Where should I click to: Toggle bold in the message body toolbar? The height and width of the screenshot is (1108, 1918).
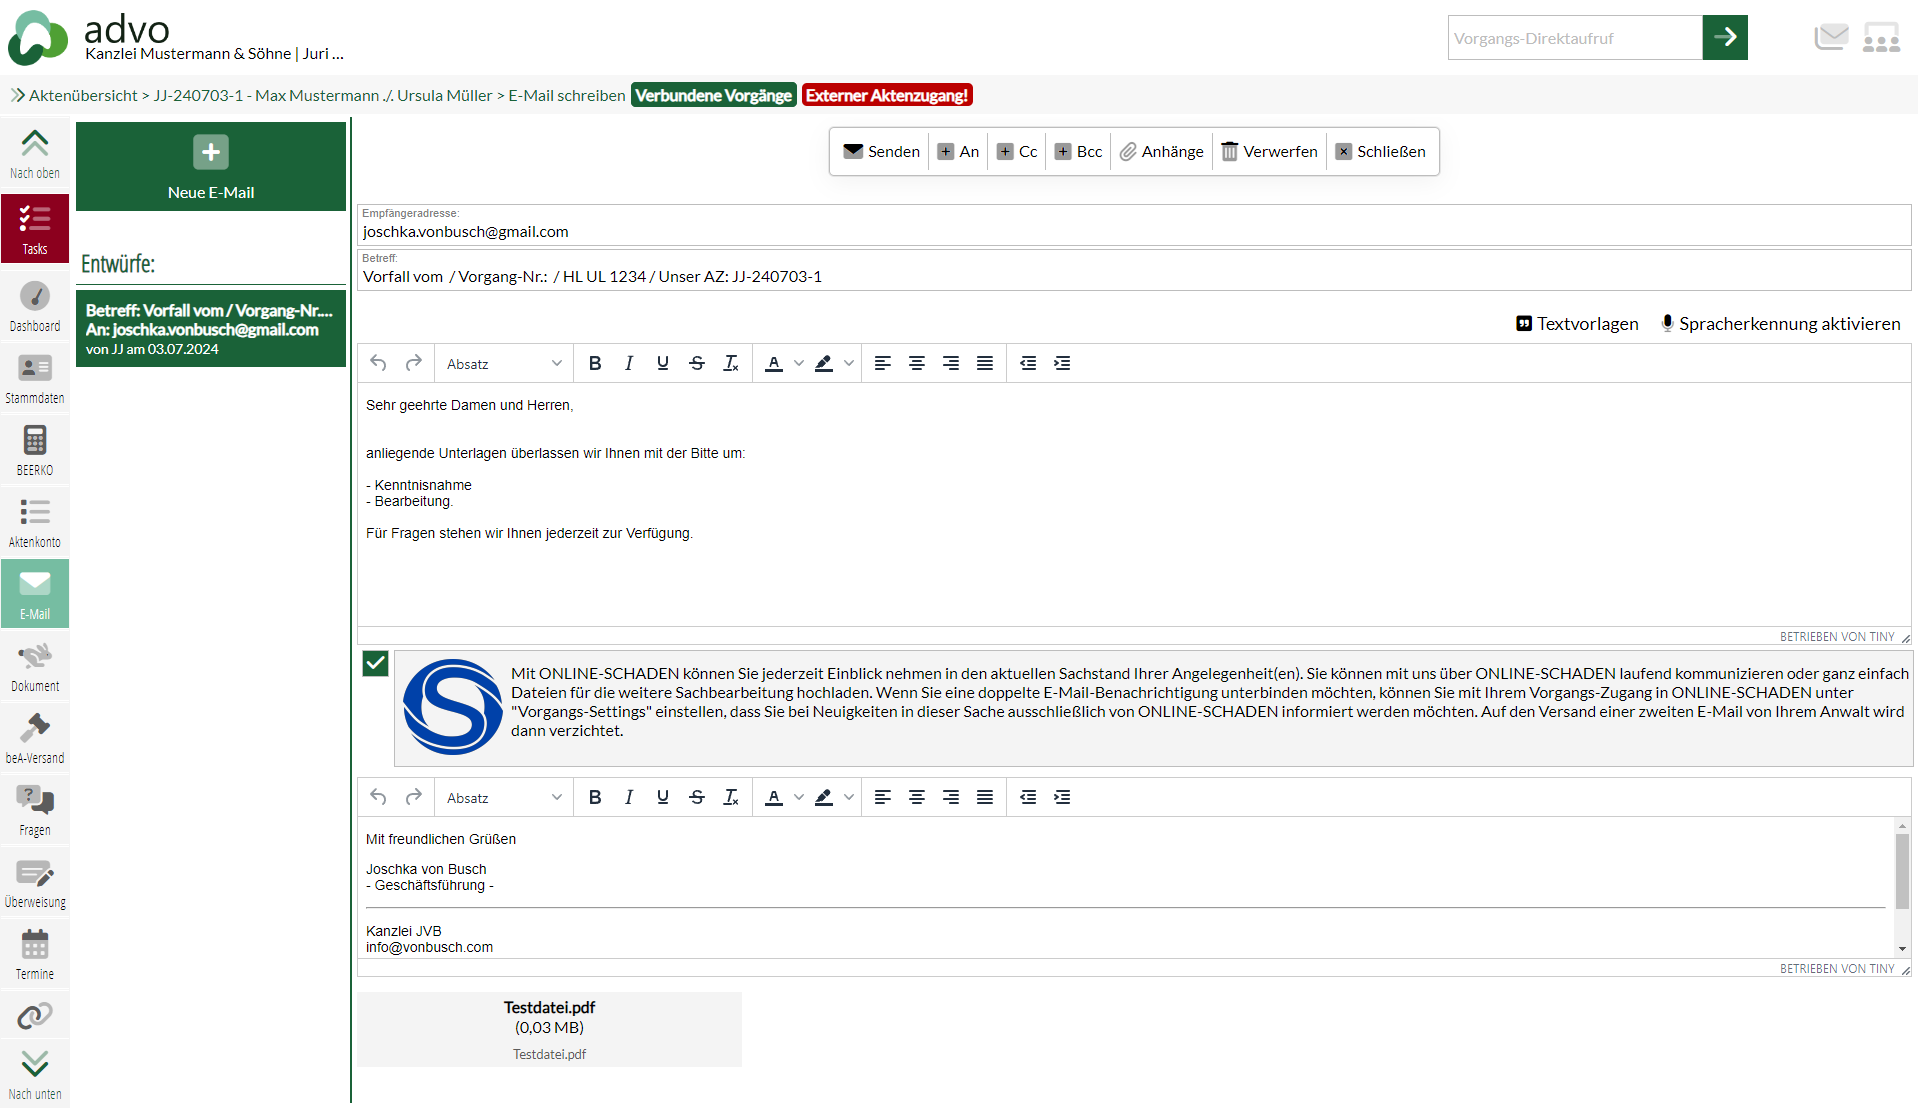[x=595, y=363]
